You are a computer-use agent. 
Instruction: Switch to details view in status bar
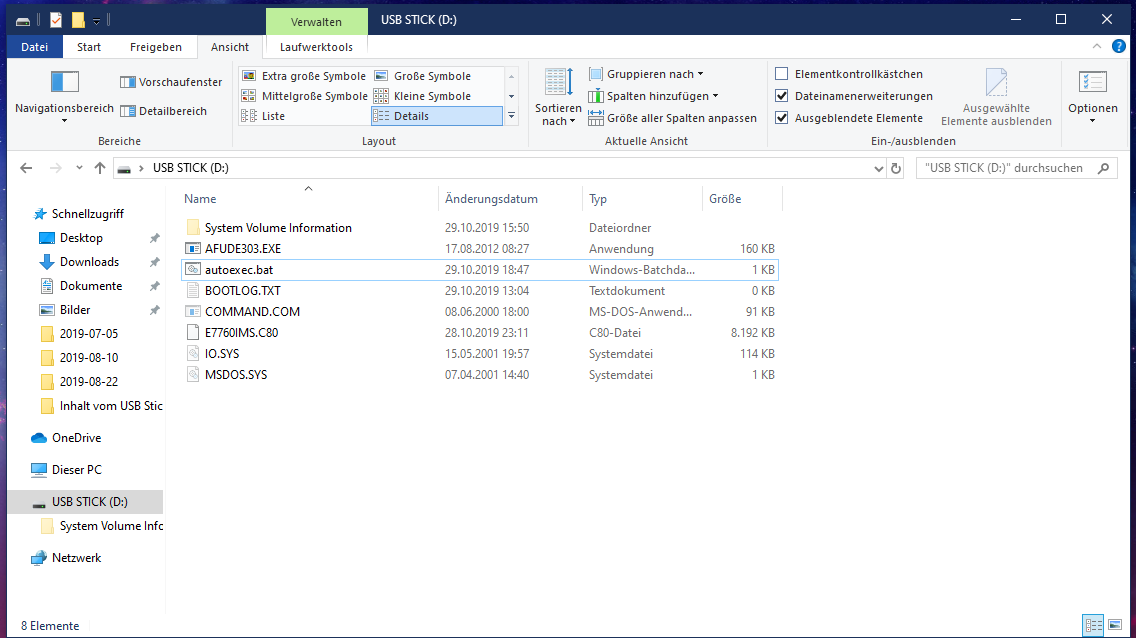pos(1093,625)
